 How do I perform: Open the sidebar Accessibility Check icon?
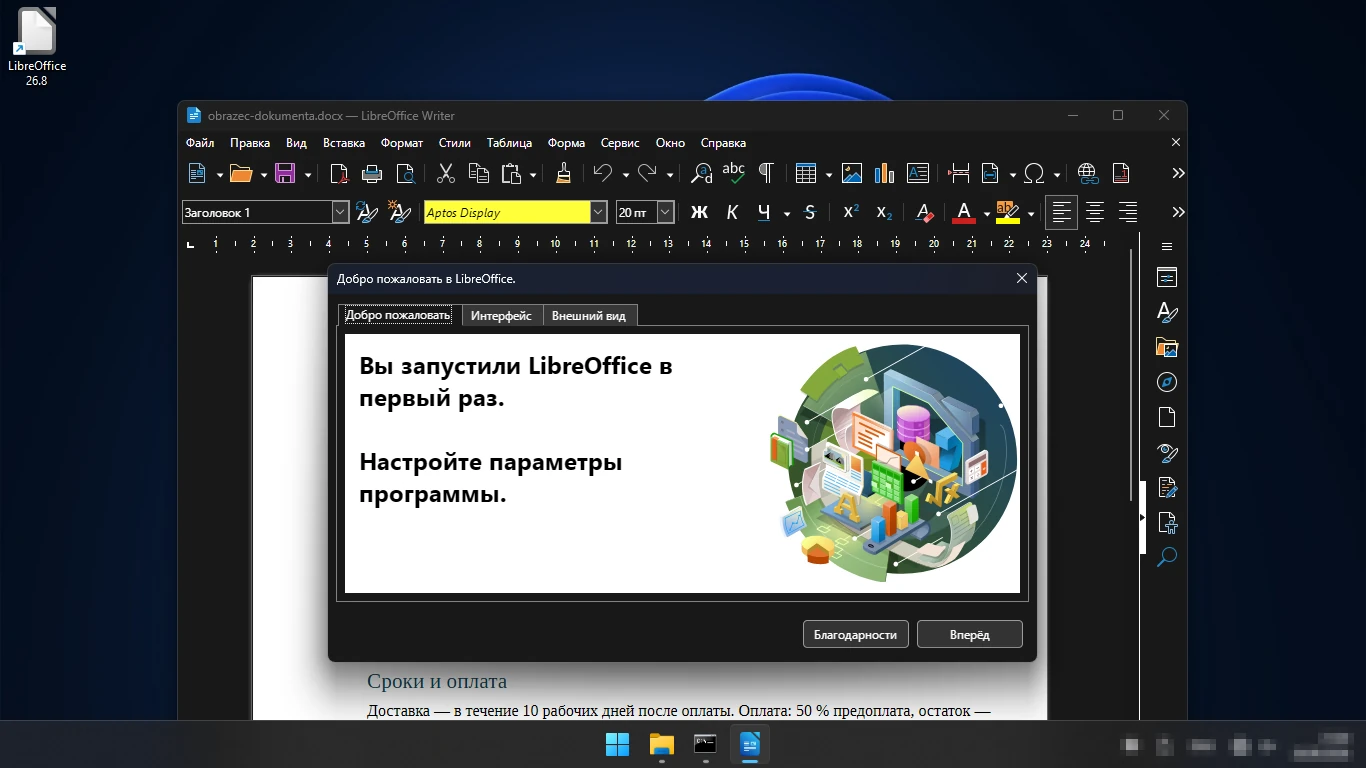point(1166,523)
